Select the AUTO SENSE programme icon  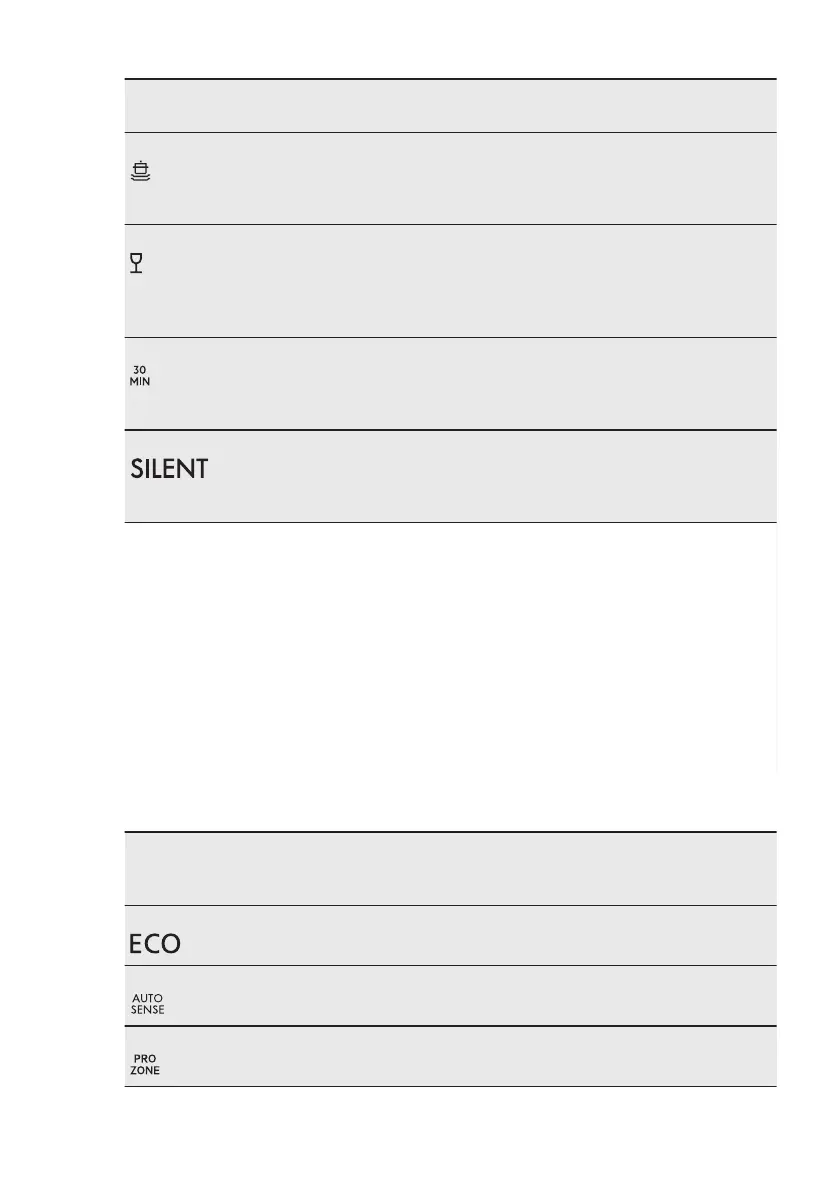(x=147, y=1004)
